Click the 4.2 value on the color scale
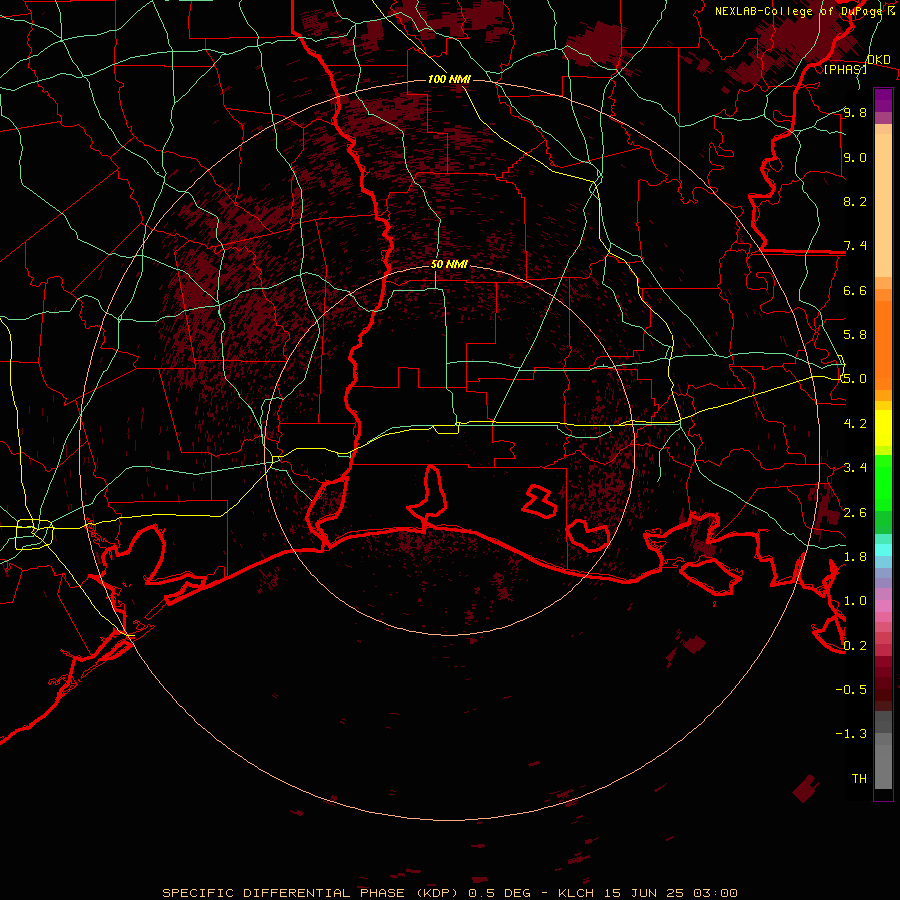The image size is (900, 900). [x=855, y=424]
